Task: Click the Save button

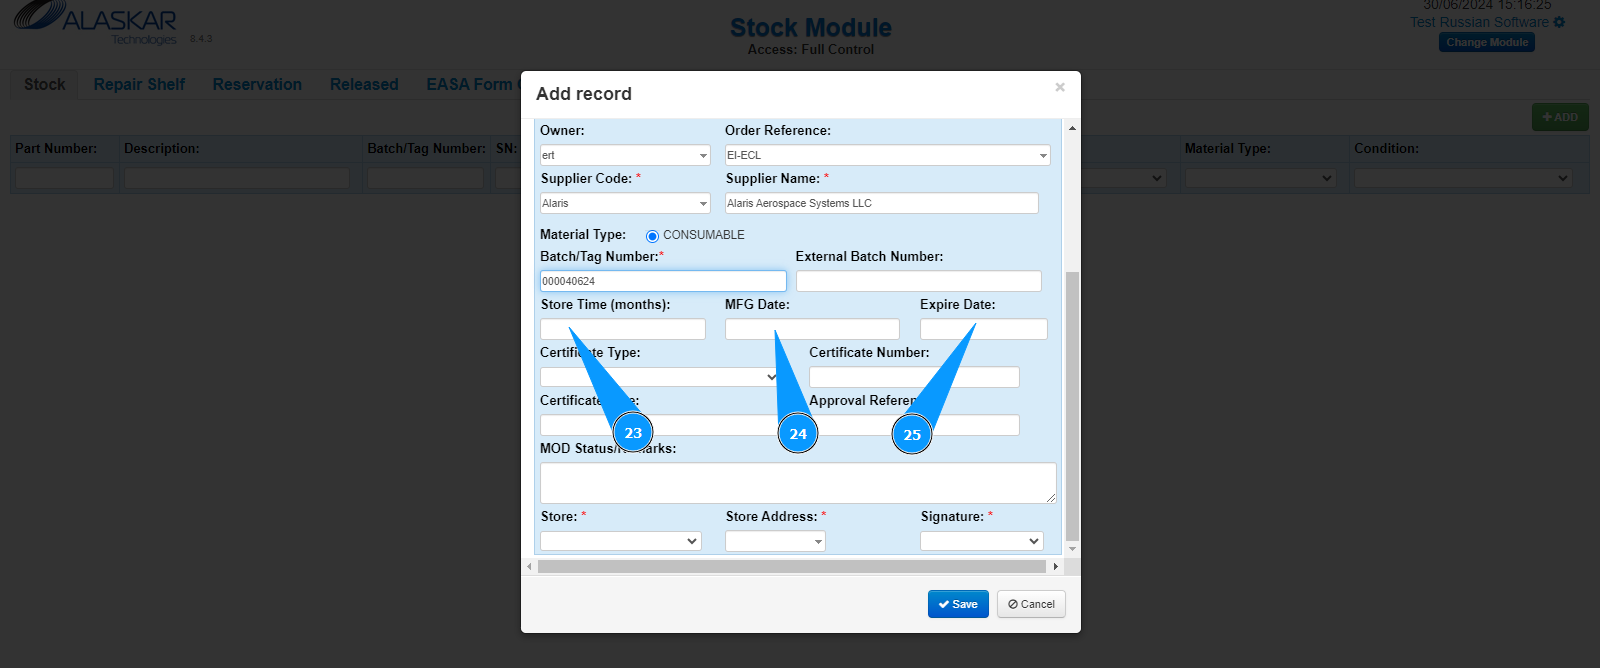Action: click(x=958, y=604)
